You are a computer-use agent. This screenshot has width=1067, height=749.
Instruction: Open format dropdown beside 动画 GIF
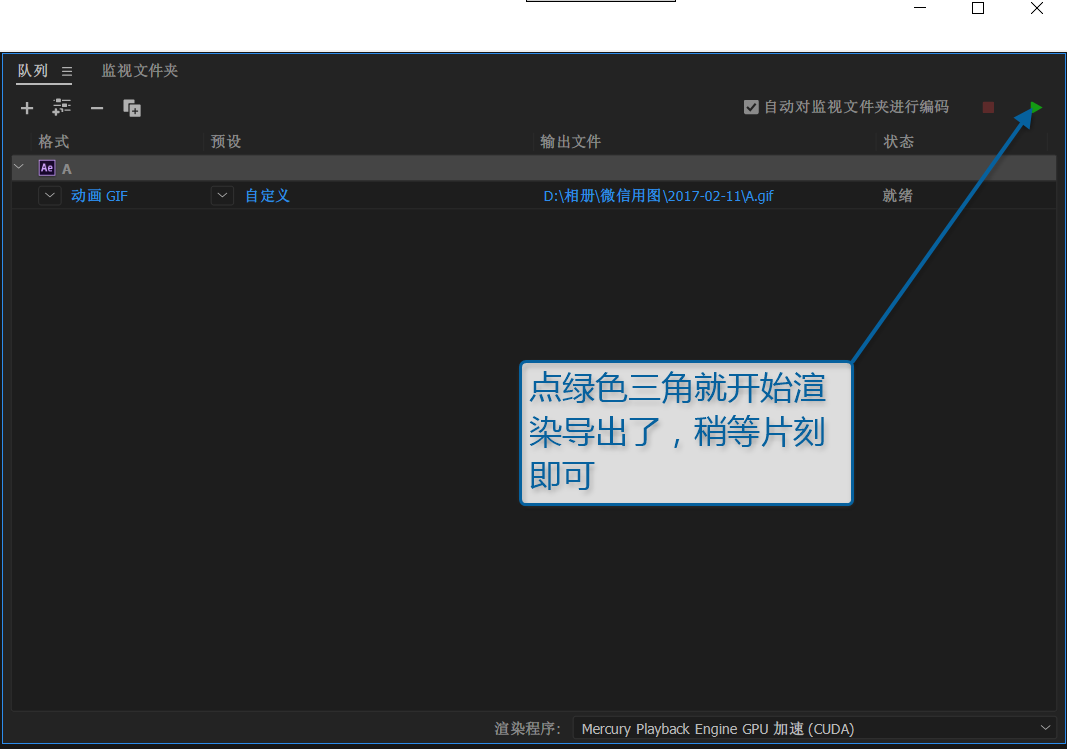tap(50, 195)
